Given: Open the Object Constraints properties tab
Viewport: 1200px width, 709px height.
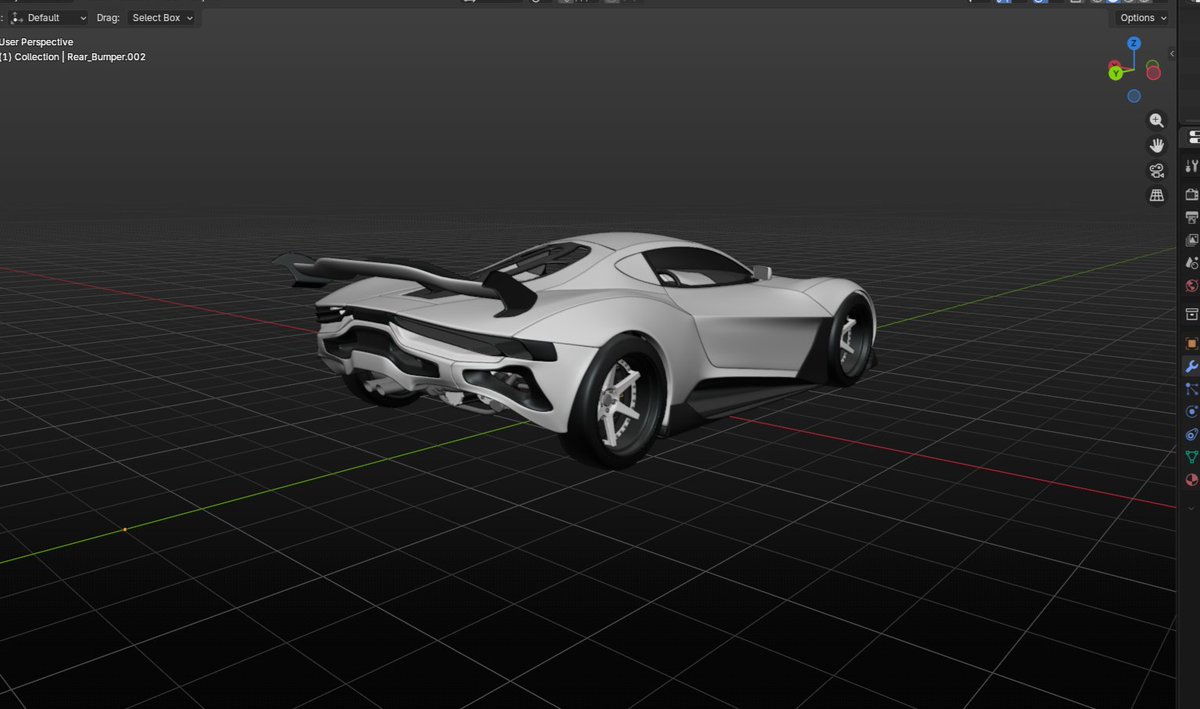Looking at the screenshot, I should tap(1191, 435).
